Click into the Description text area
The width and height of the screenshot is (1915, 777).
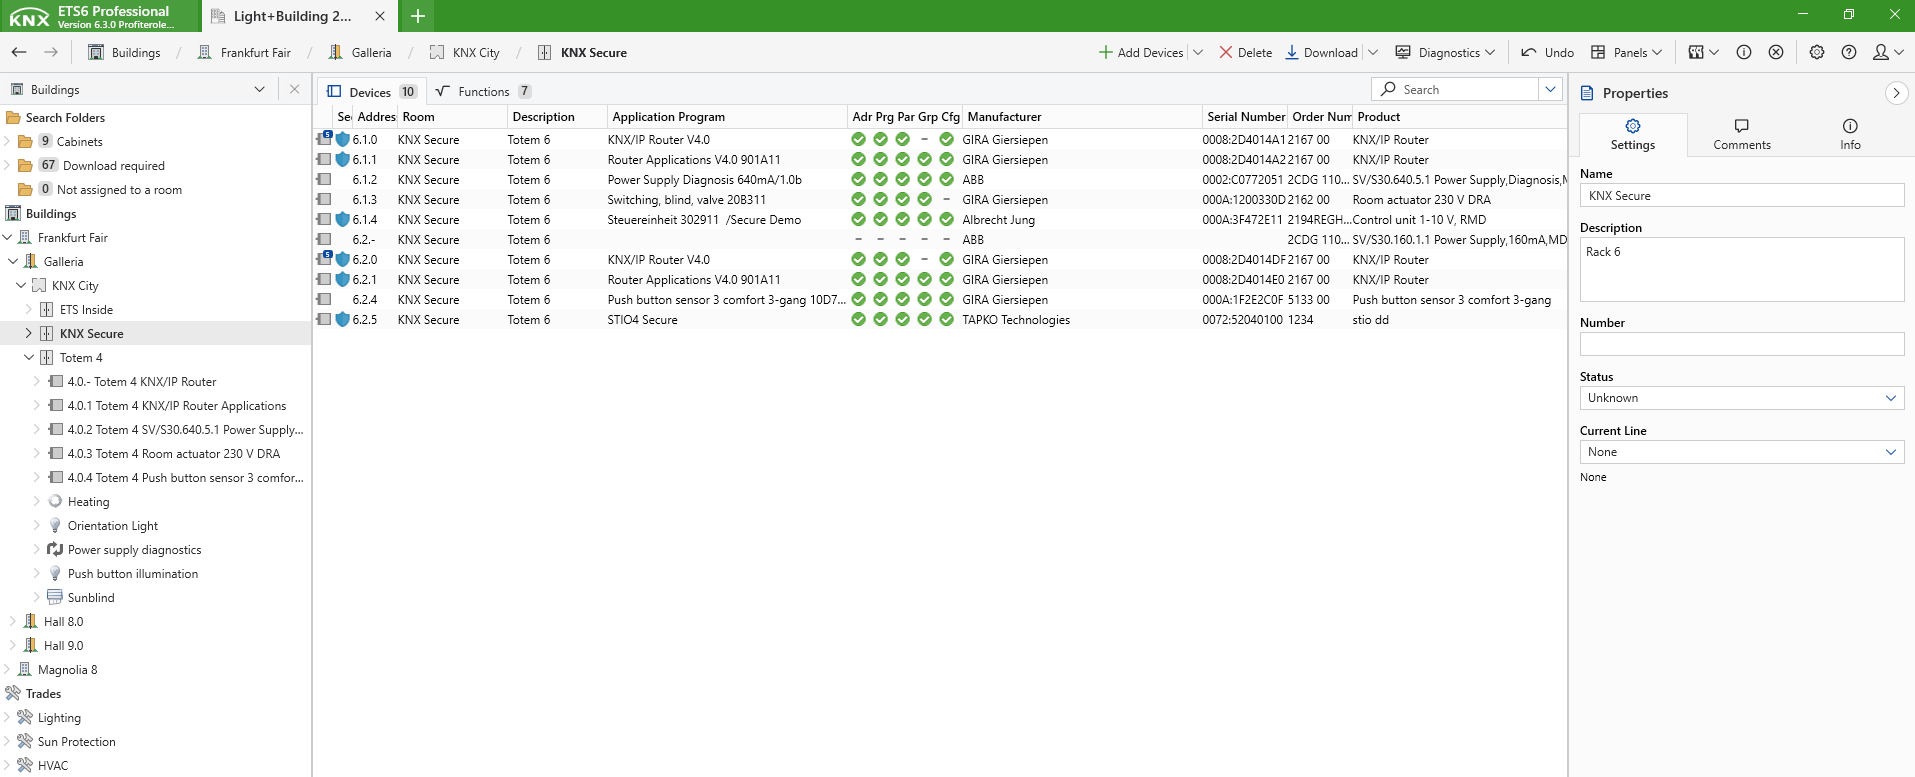click(1742, 270)
